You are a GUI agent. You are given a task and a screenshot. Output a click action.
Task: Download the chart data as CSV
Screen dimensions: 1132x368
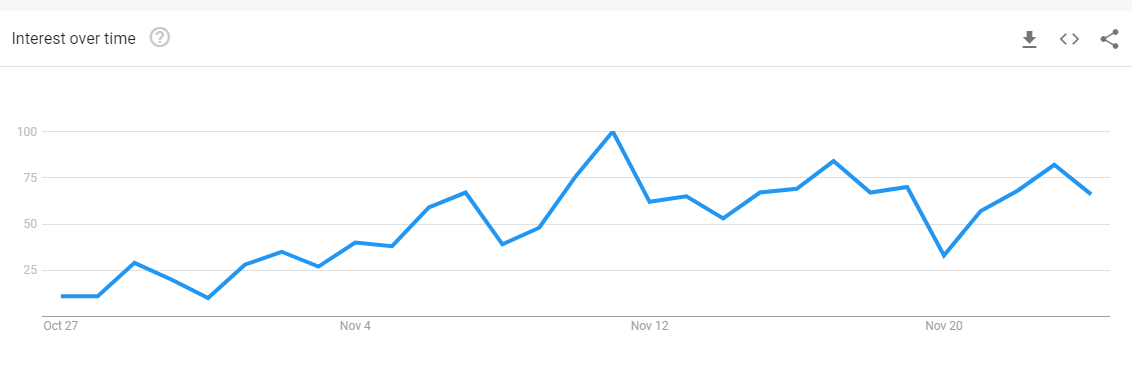point(1029,40)
